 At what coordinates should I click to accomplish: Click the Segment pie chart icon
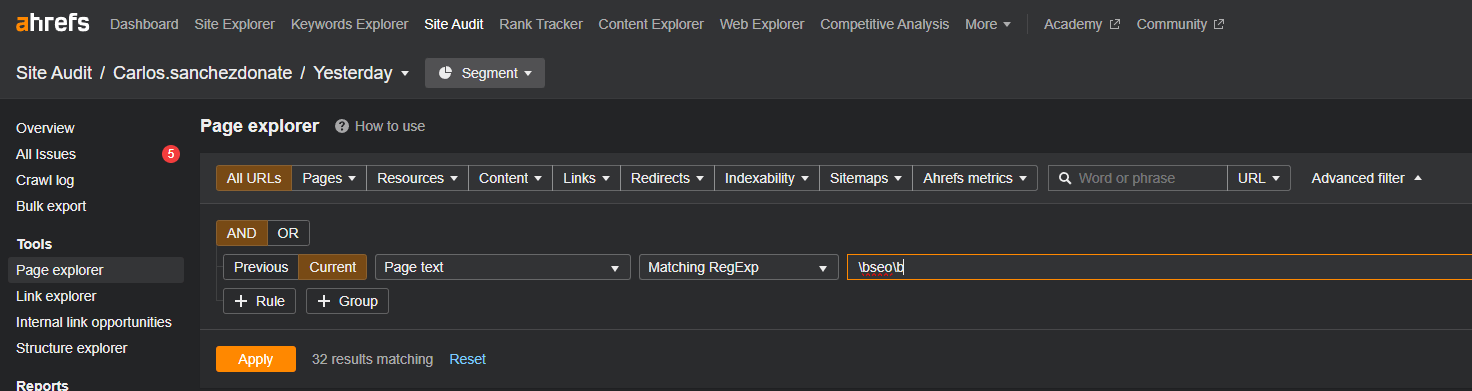click(x=446, y=73)
